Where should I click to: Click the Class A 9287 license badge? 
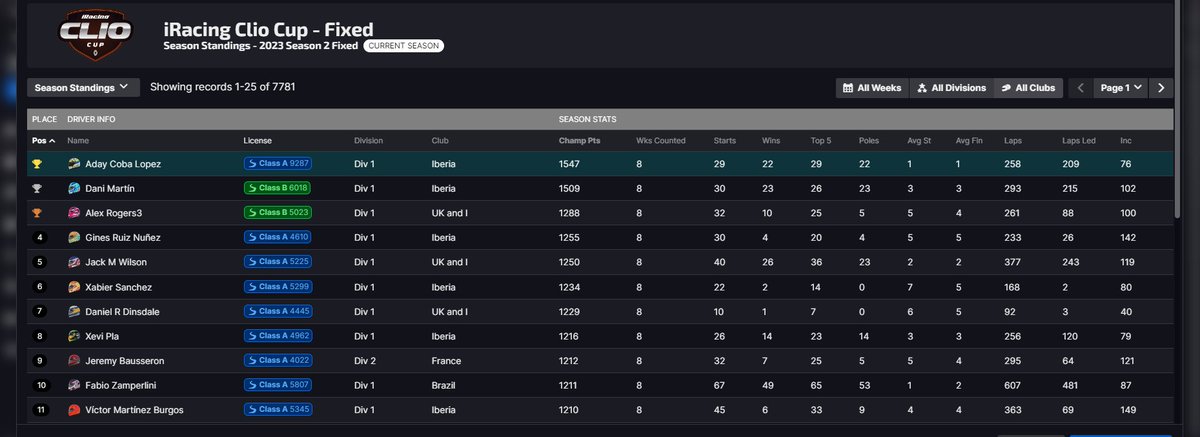click(x=278, y=163)
